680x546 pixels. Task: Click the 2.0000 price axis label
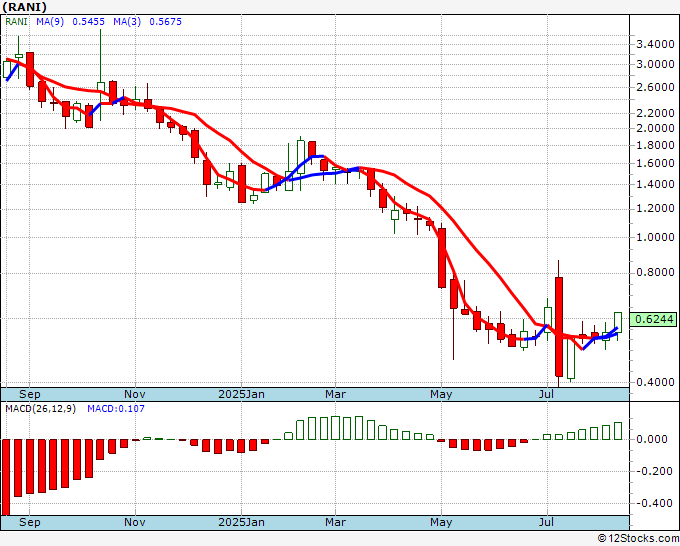click(655, 128)
